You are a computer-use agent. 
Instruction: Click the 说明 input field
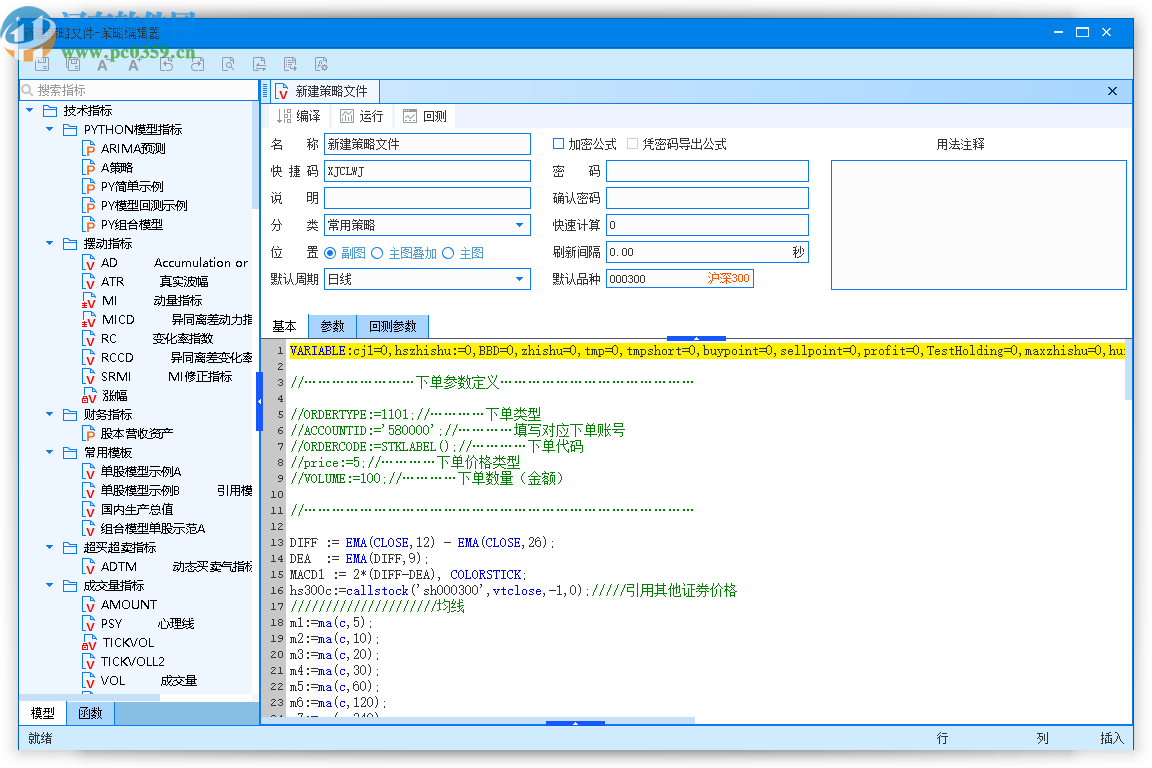click(x=427, y=198)
